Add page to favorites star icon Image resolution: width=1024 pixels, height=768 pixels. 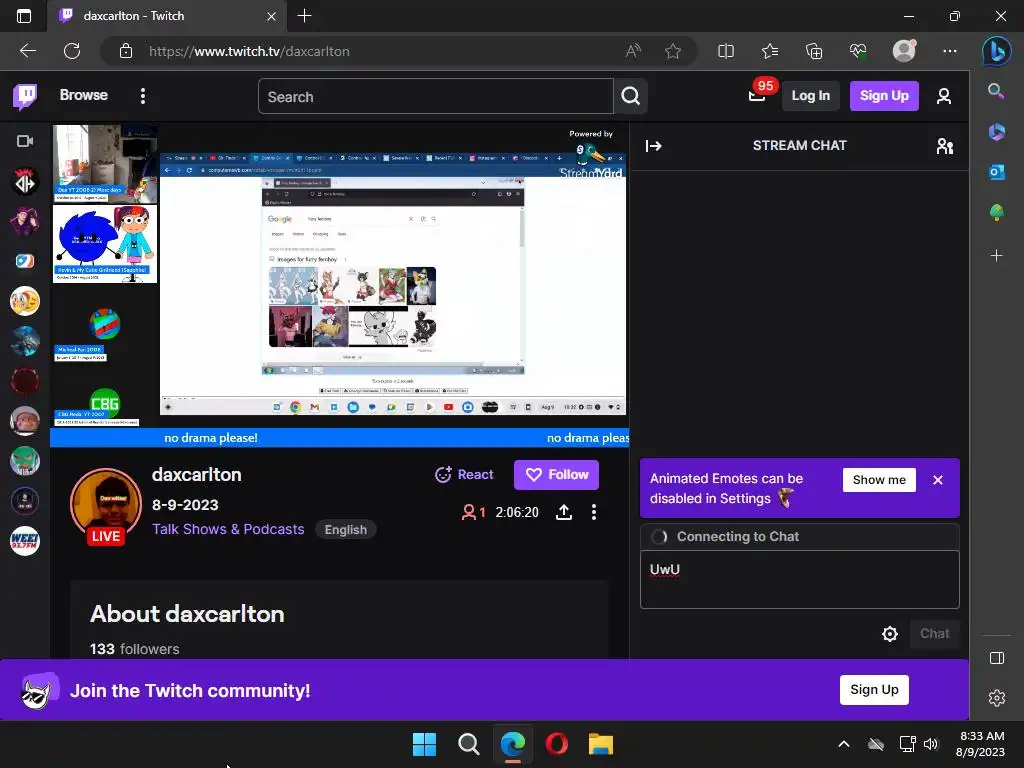[x=673, y=51]
